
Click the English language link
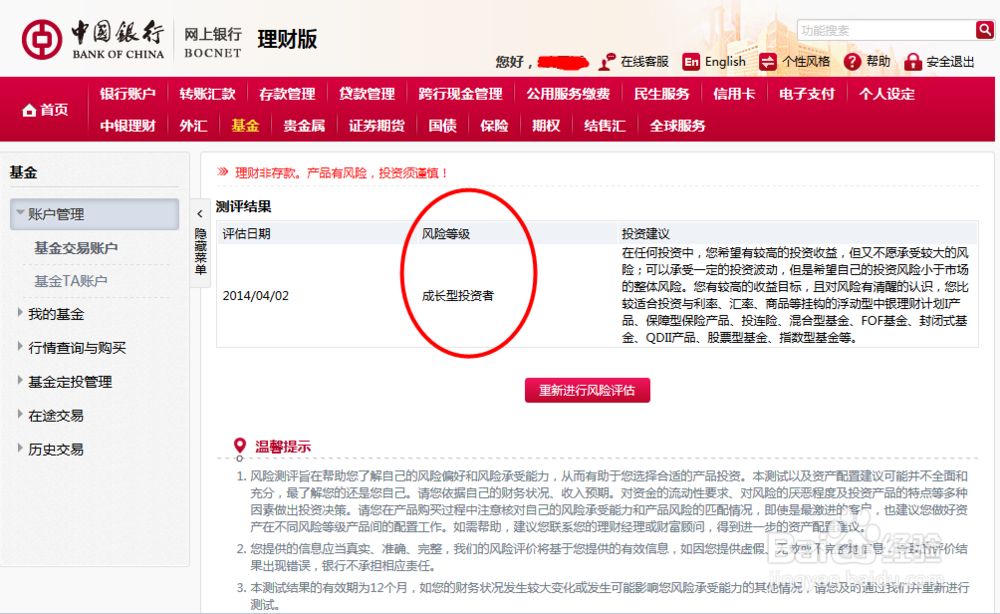(x=725, y=61)
